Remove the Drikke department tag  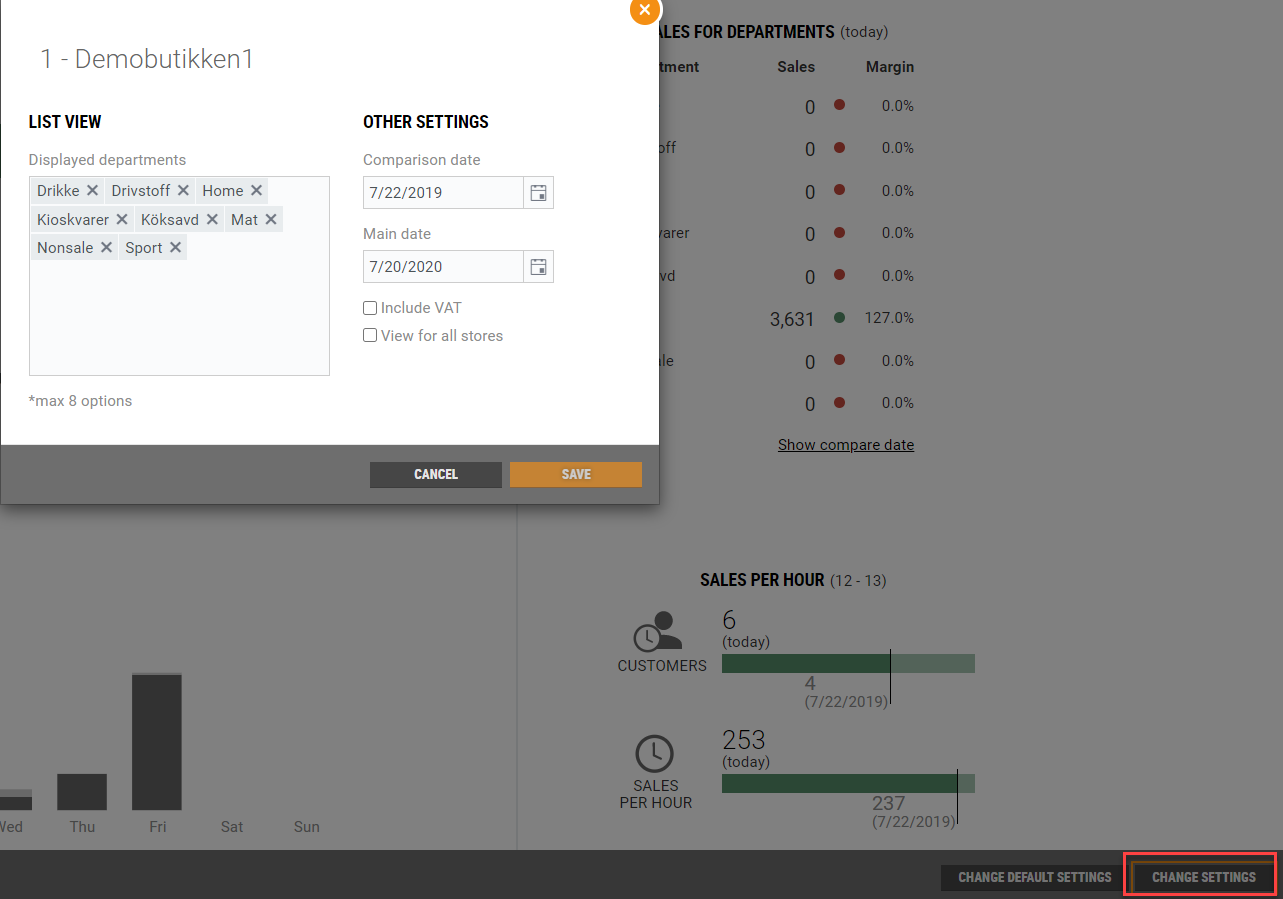click(x=92, y=191)
